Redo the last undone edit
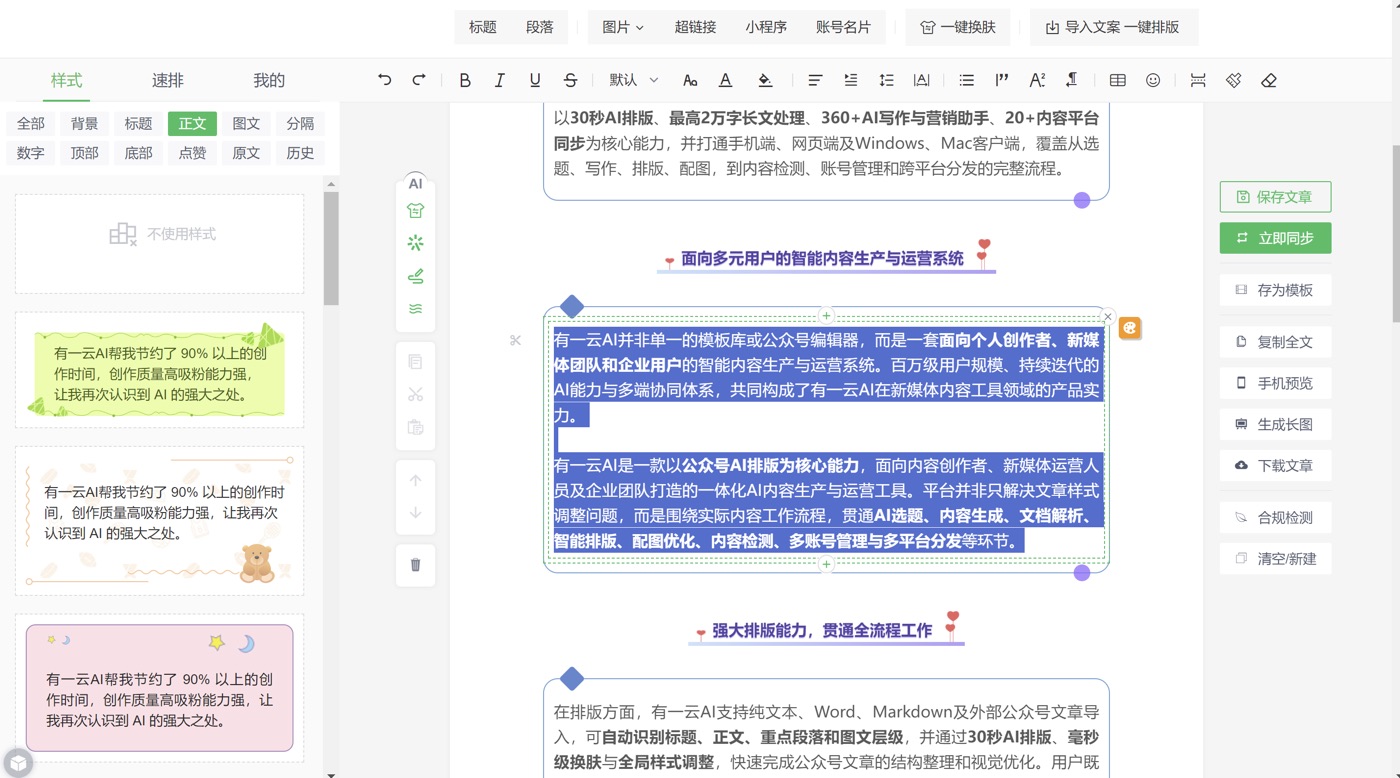The image size is (1400, 778). click(x=419, y=80)
